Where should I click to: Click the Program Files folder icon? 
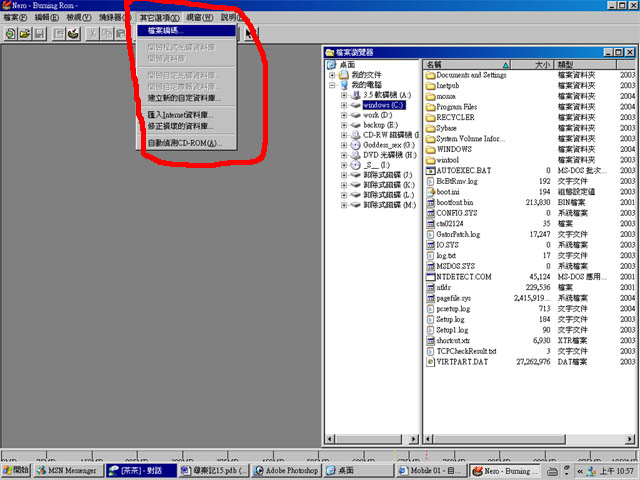[430, 107]
